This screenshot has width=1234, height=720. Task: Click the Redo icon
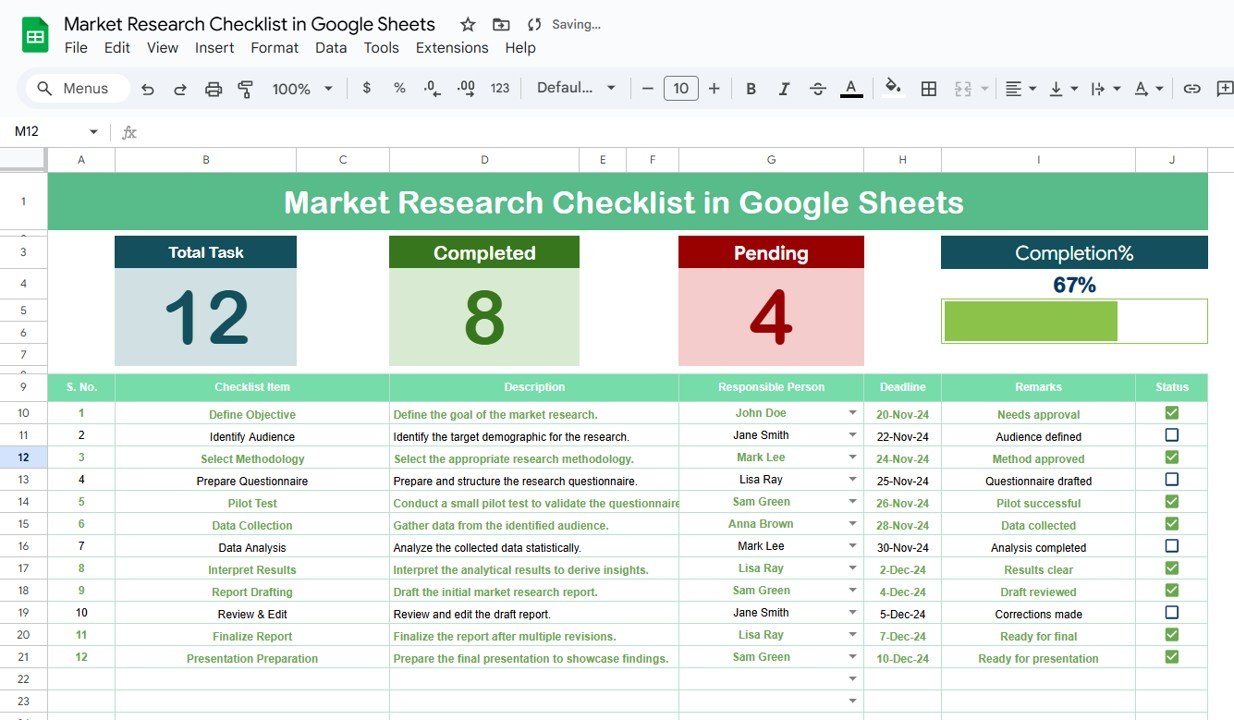tap(180, 89)
